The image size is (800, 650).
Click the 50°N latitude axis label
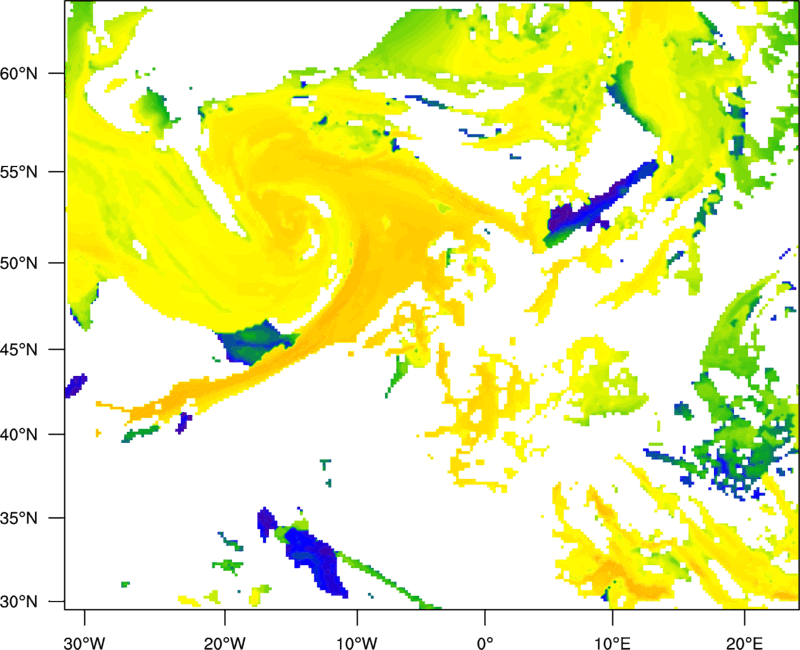coord(19,263)
